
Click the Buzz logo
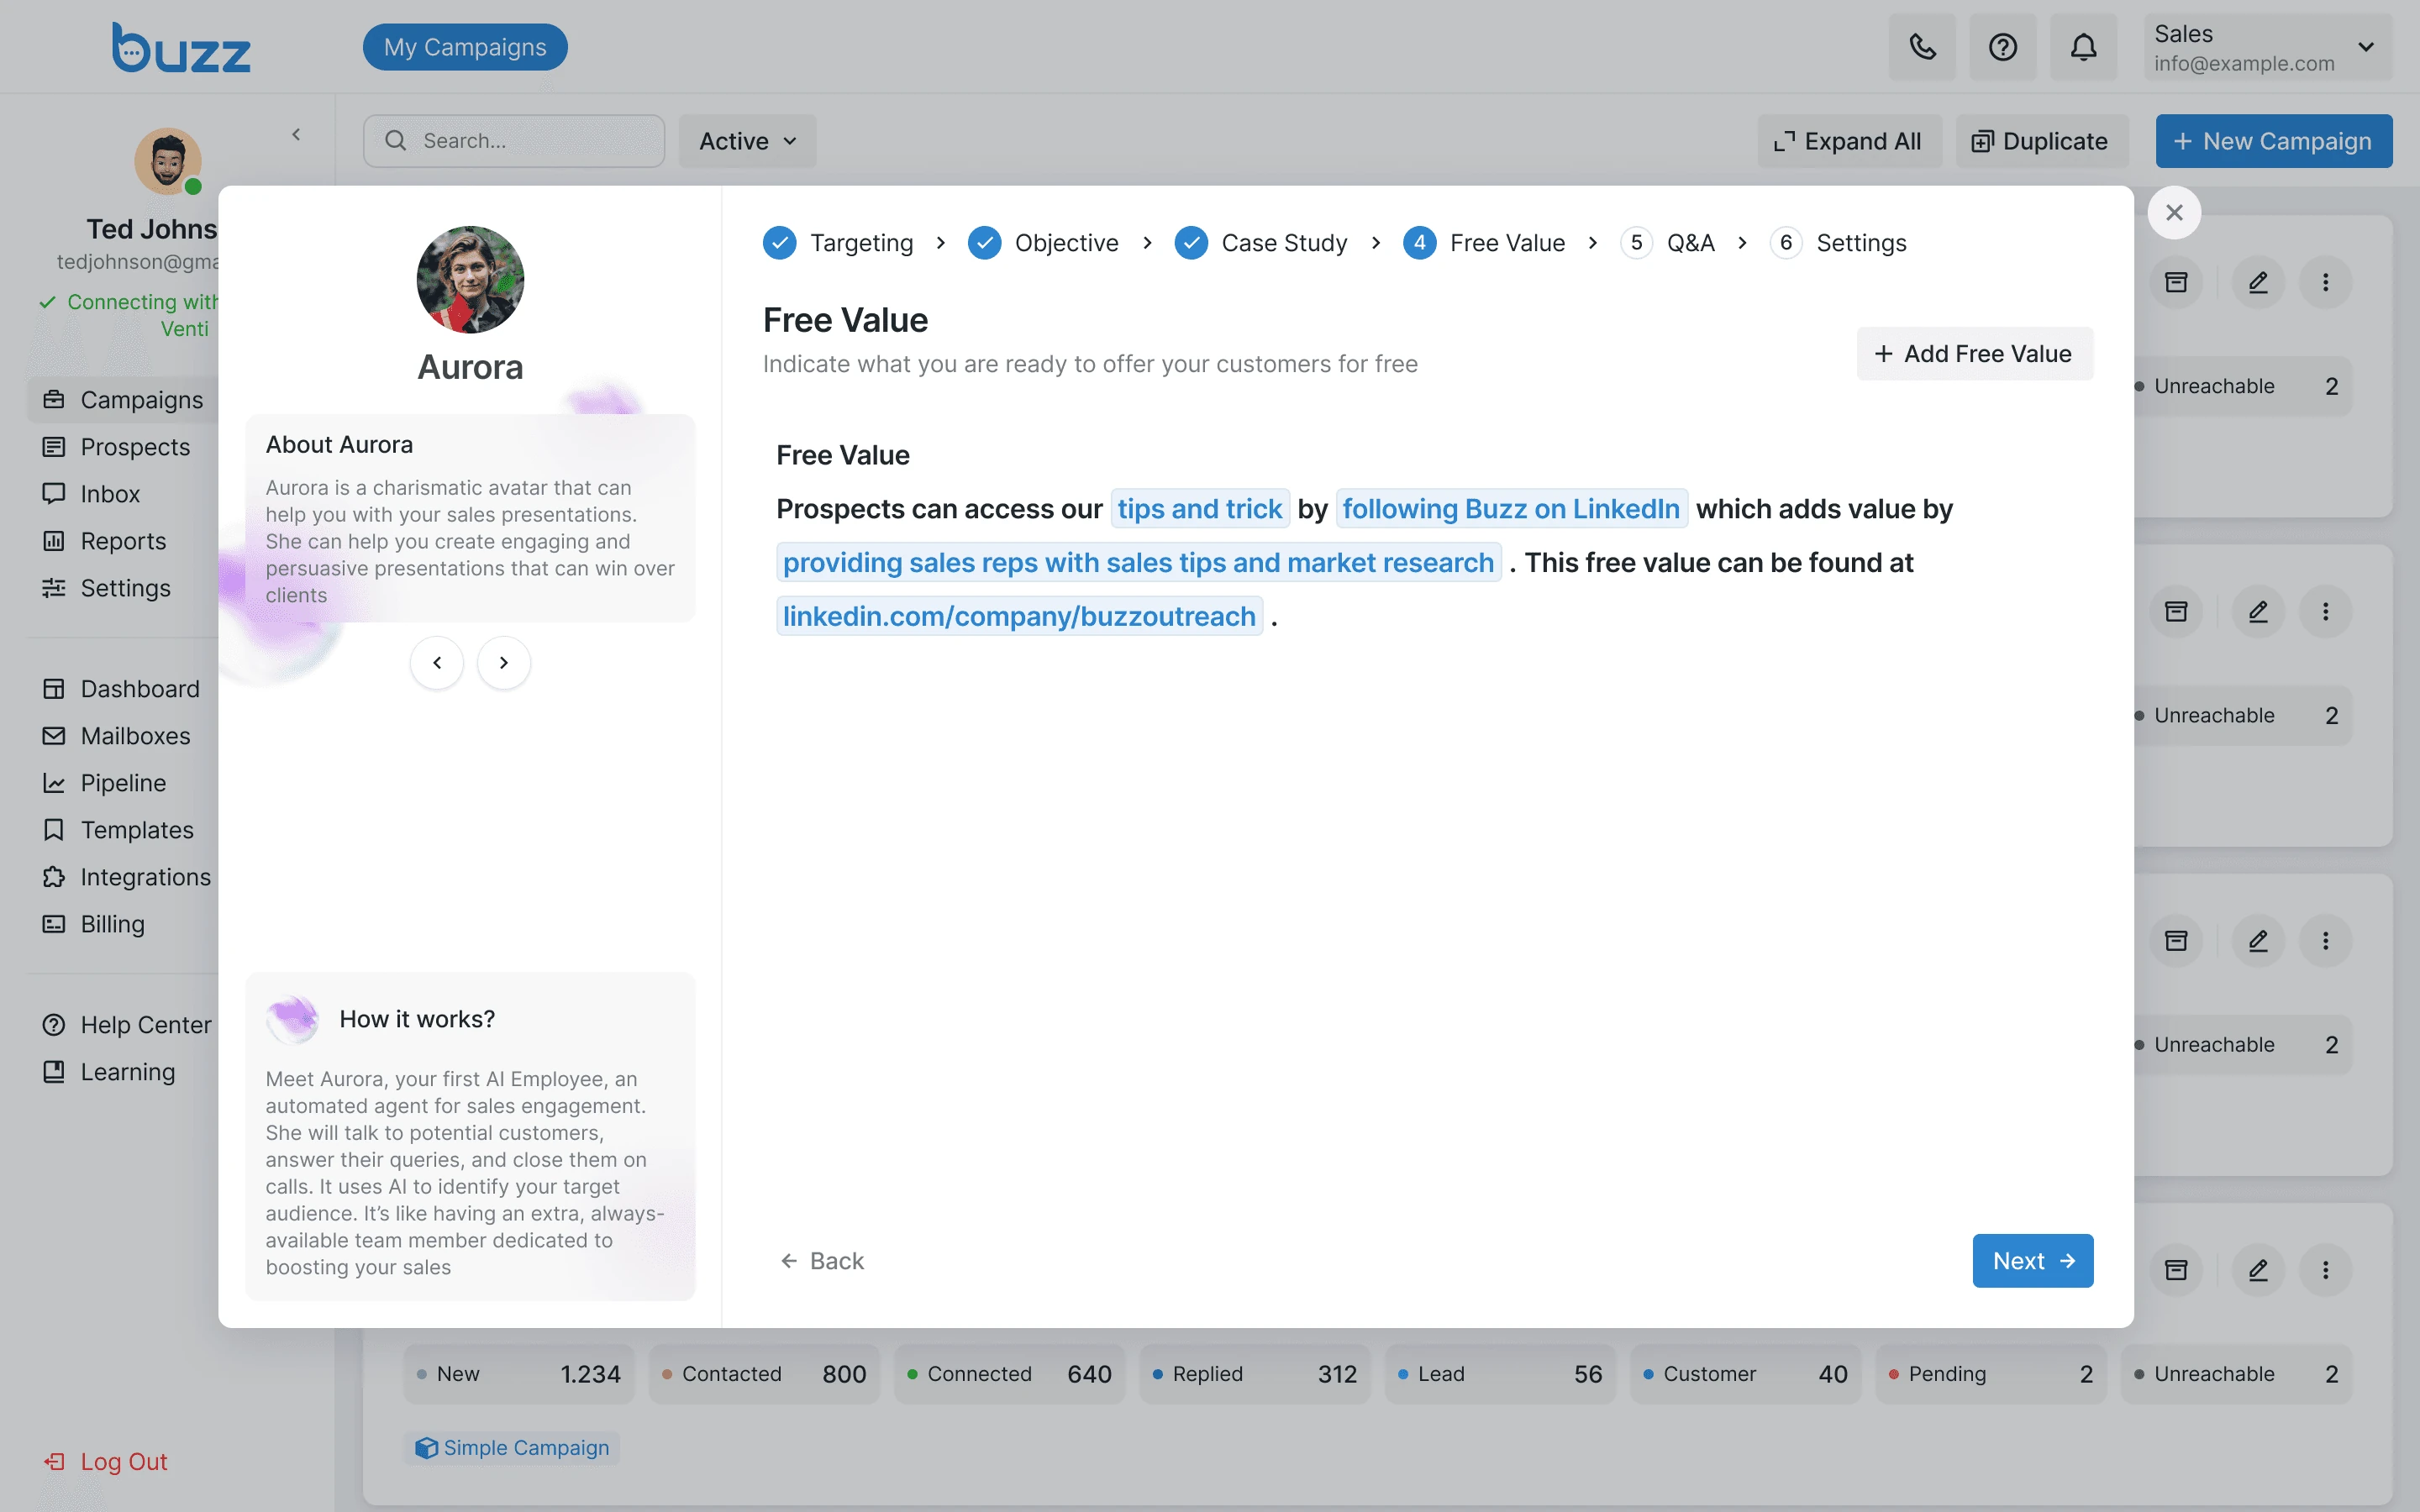point(181,48)
